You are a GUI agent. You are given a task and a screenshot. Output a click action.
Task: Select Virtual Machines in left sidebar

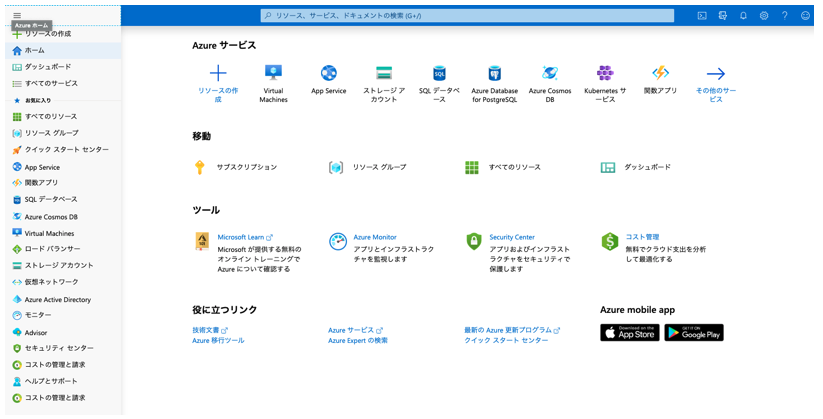64,233
